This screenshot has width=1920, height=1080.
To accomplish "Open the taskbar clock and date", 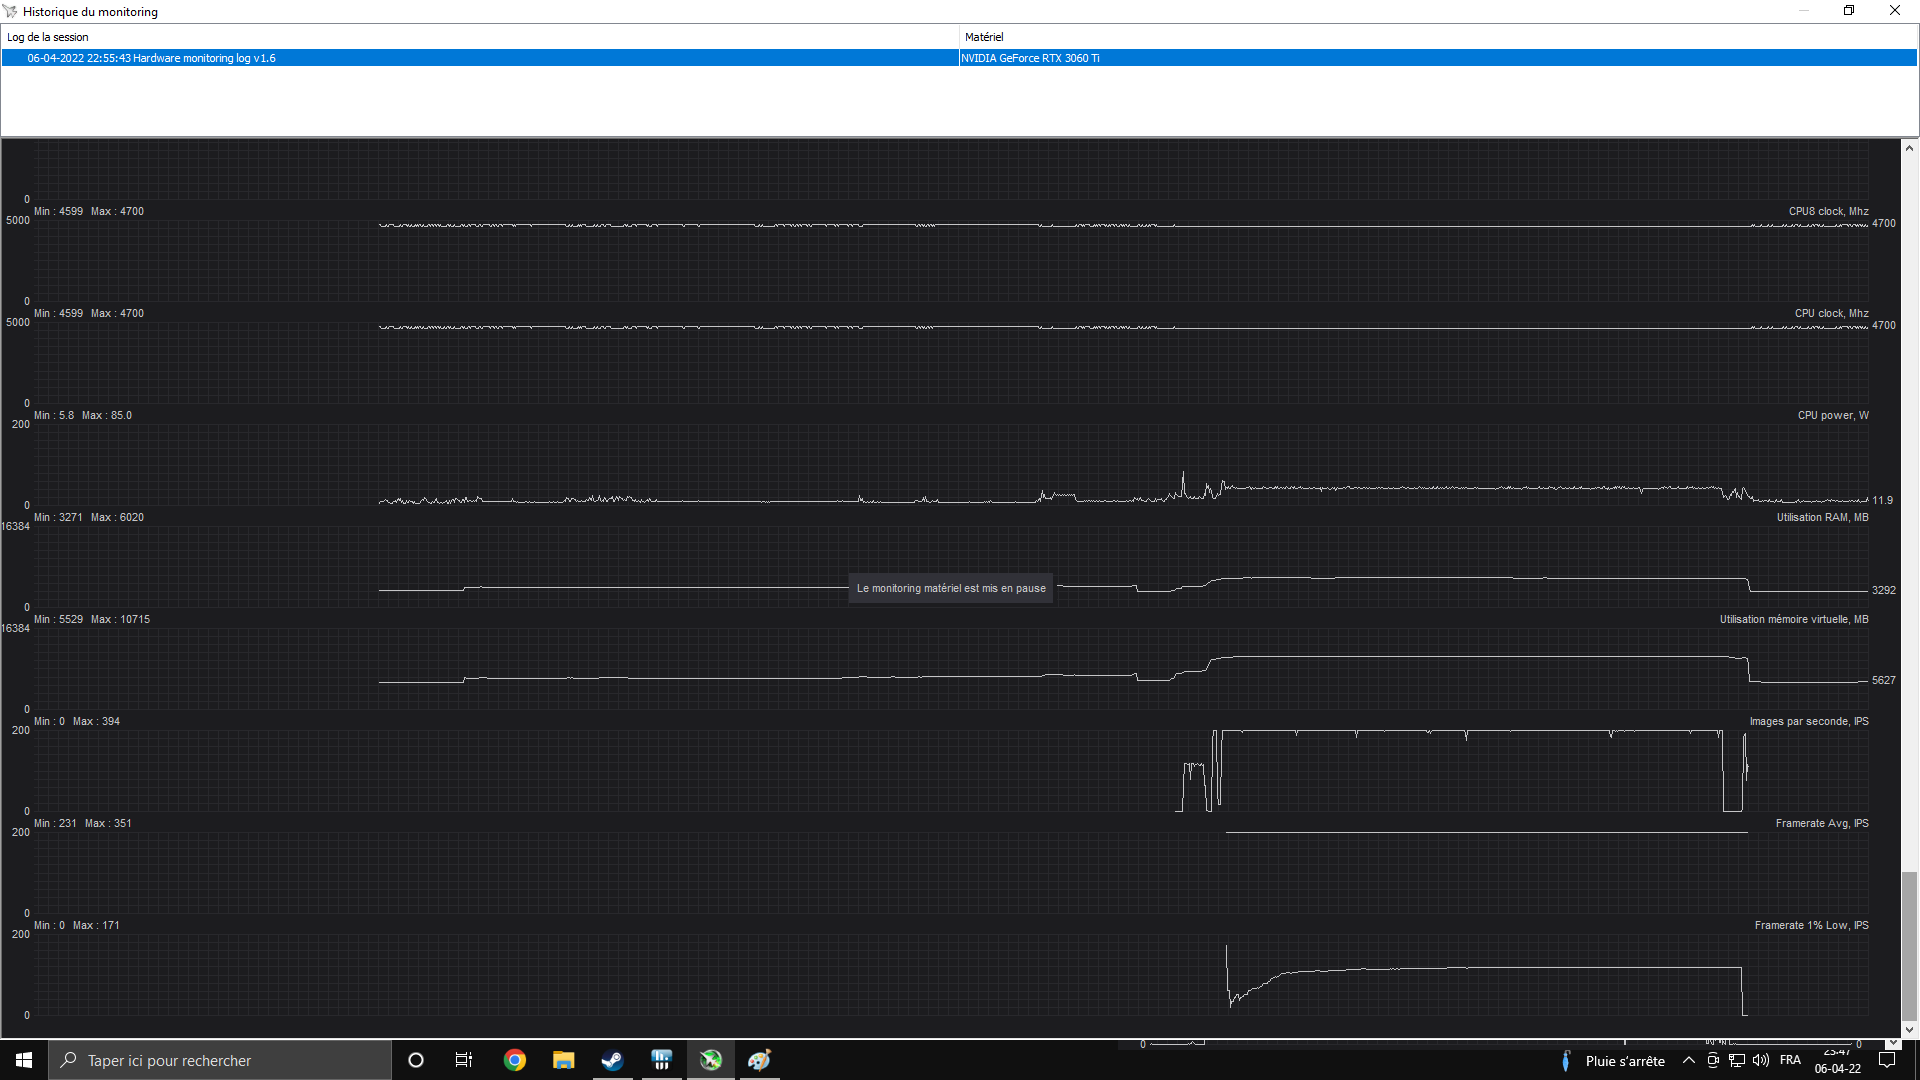I will [1837, 1061].
